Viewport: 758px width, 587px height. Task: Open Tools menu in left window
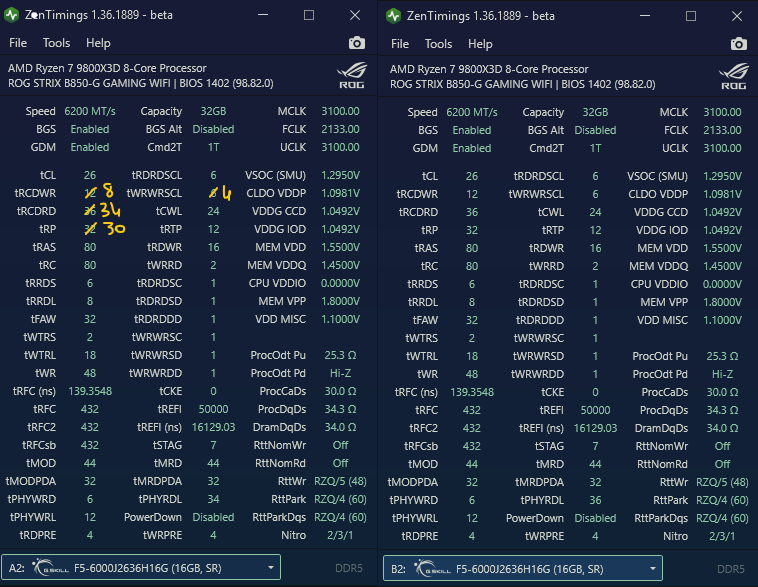pyautogui.click(x=57, y=43)
